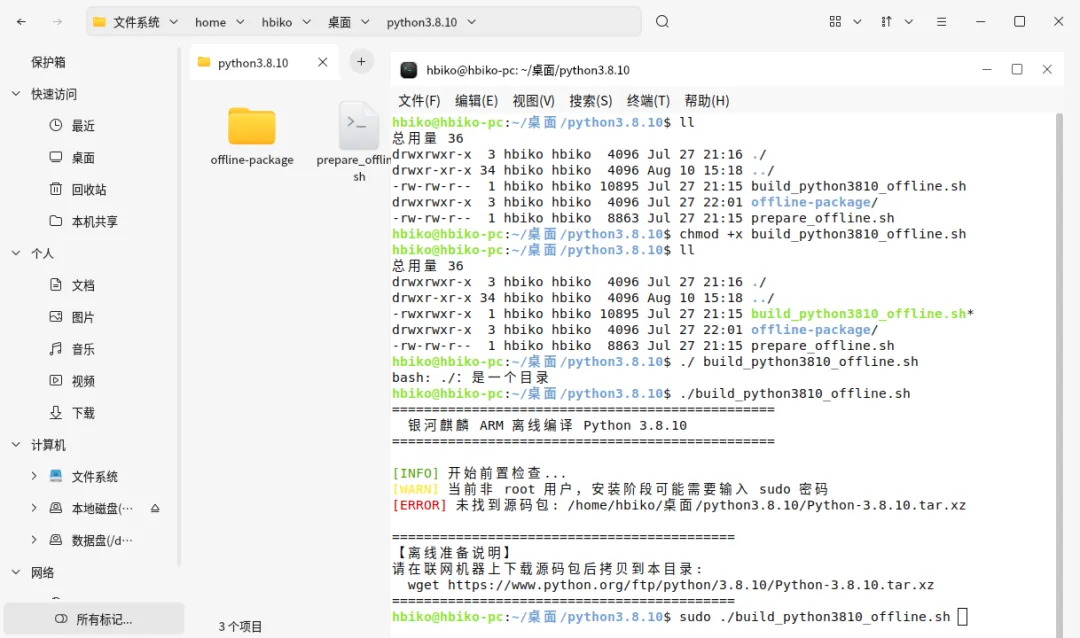Screen dimensions: 1080x638
Task: Minimize the terminal window
Action: 986,70
